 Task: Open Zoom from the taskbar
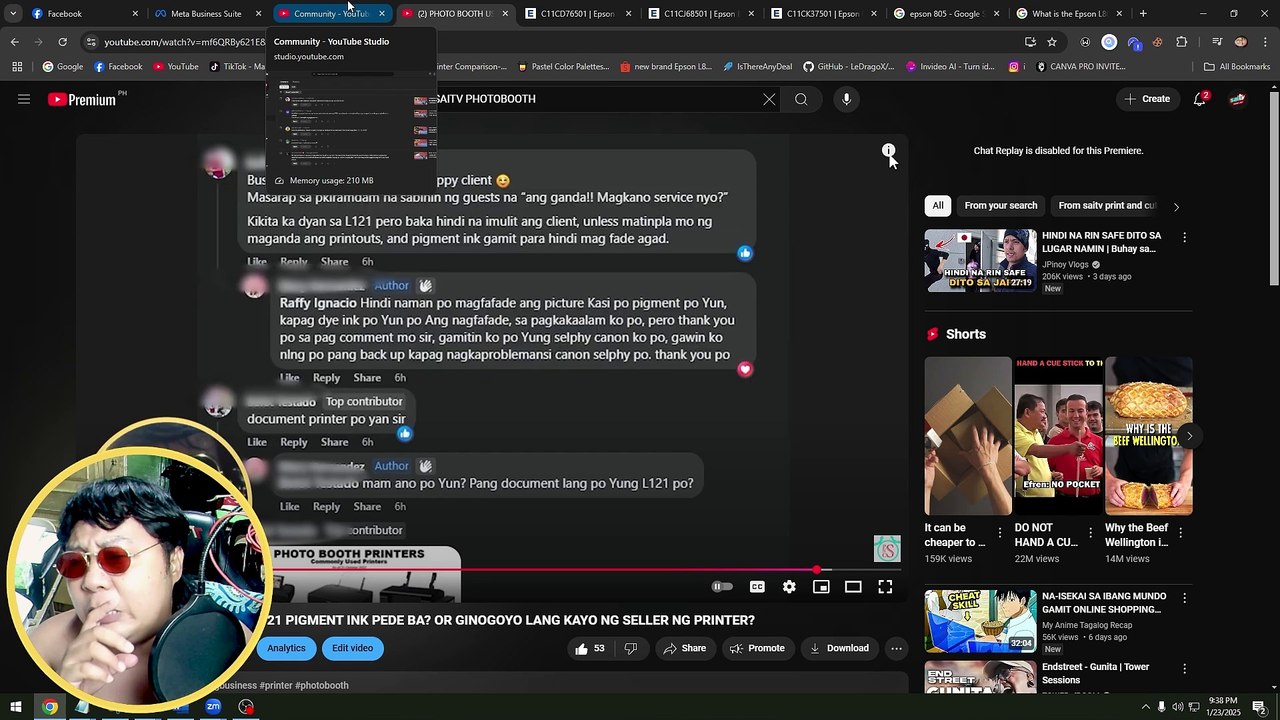[x=213, y=707]
